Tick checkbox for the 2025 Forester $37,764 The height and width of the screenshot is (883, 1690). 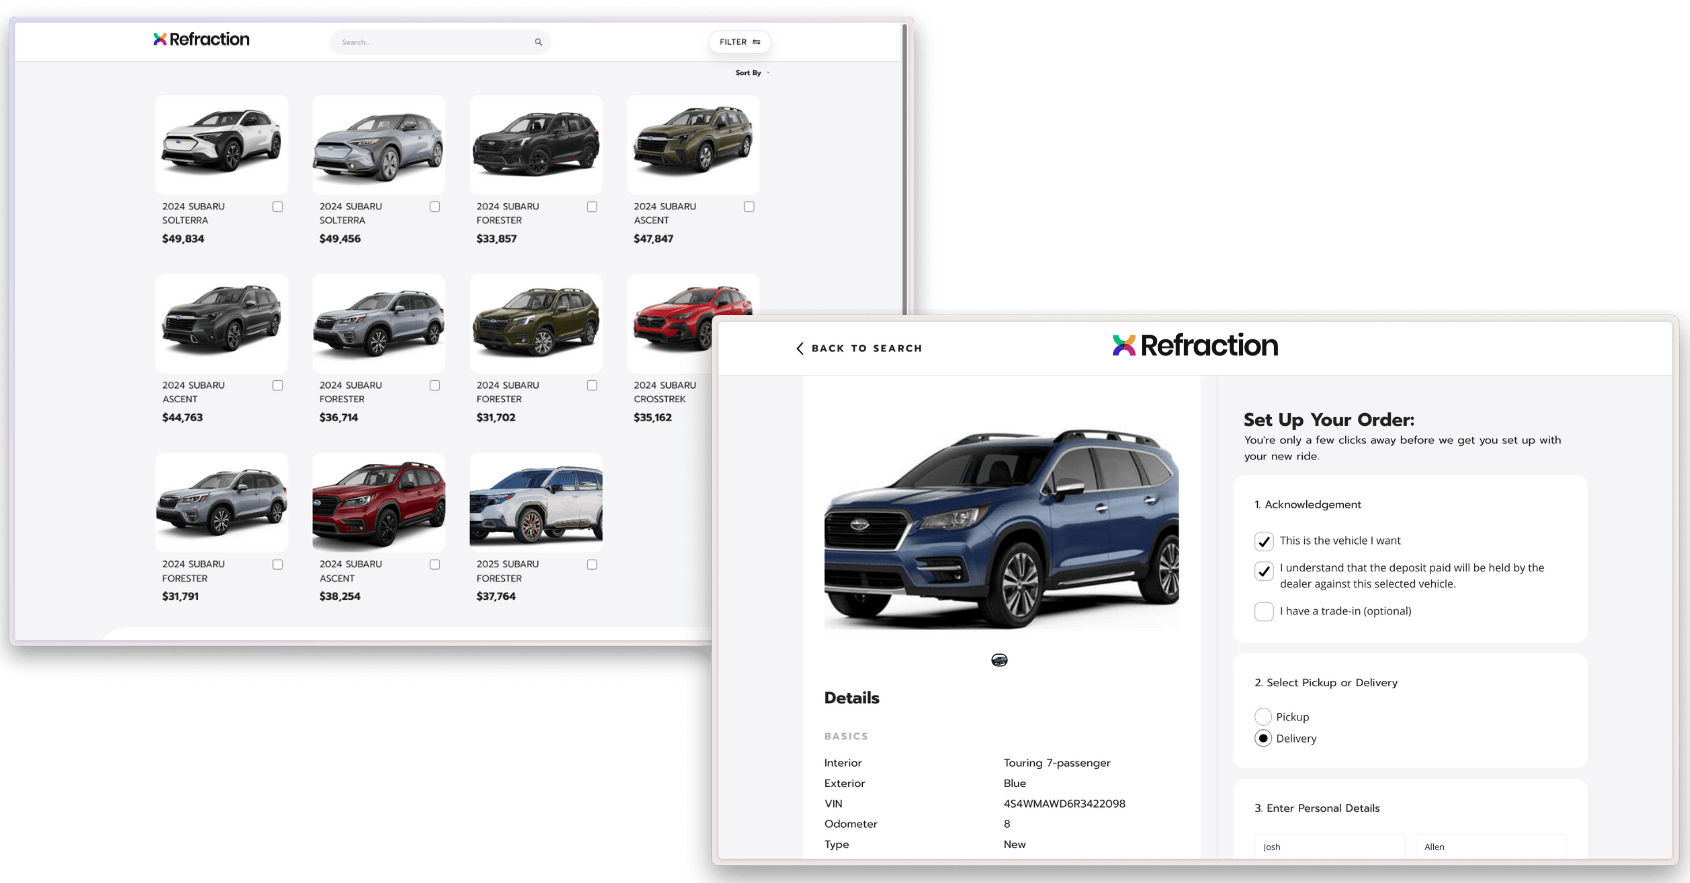coord(592,564)
